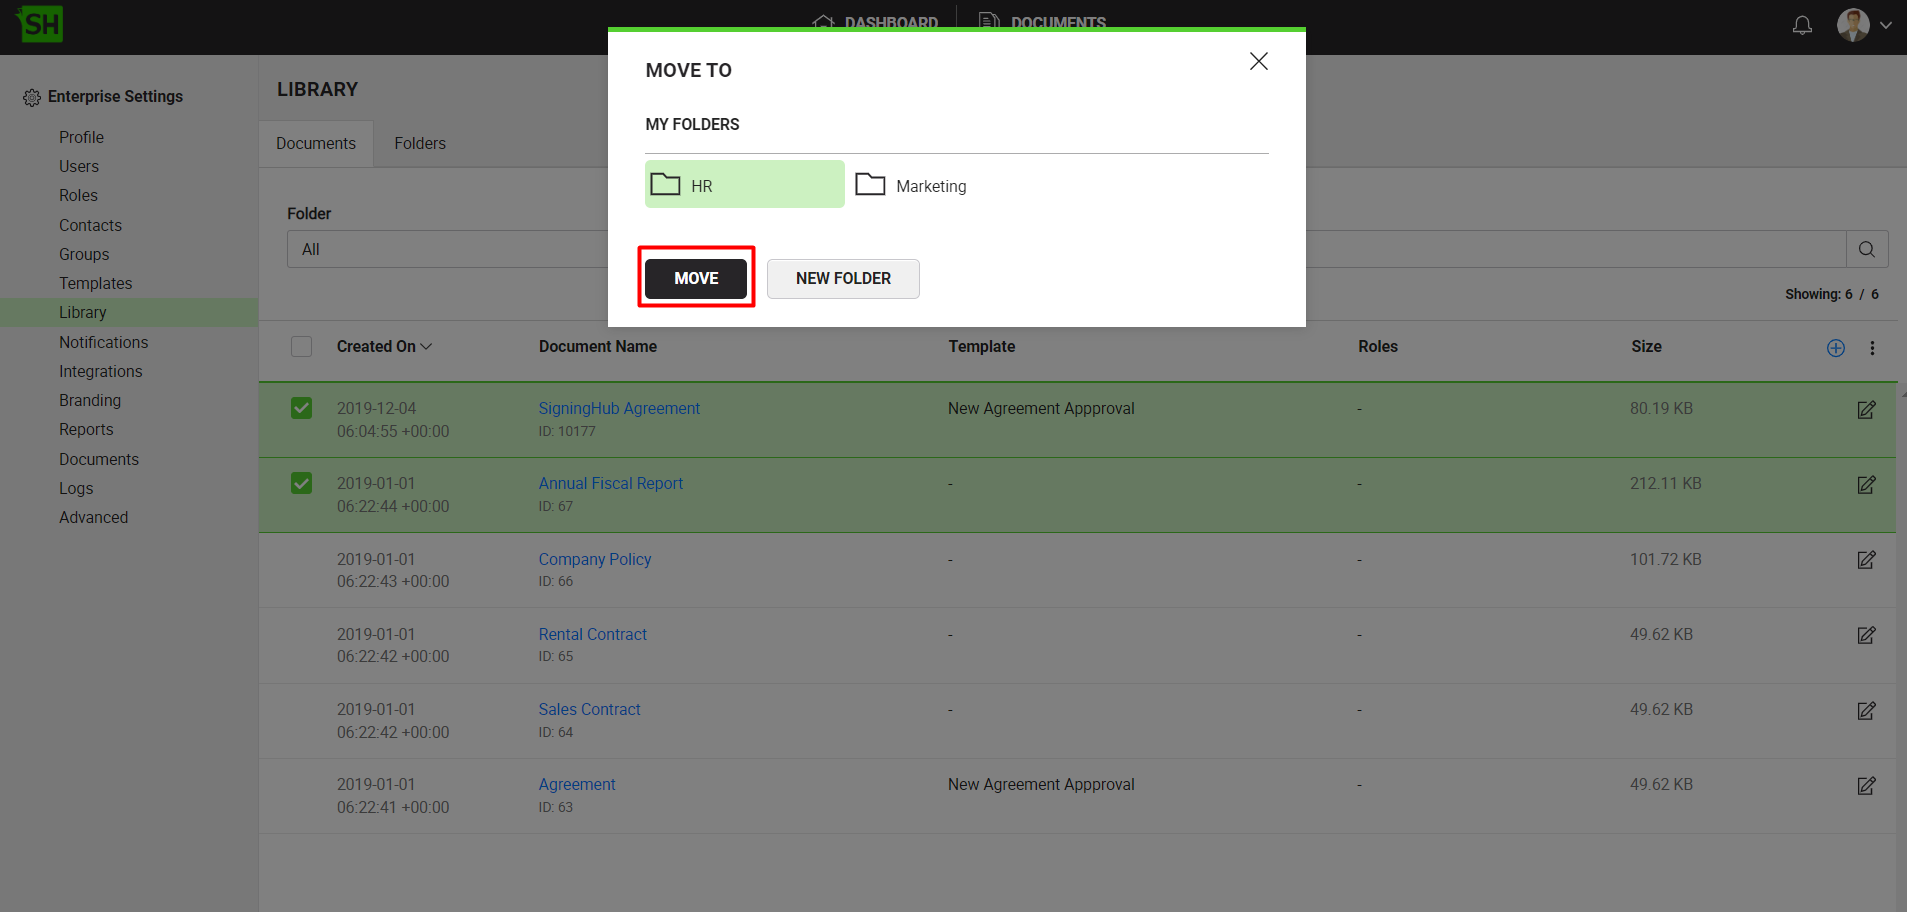
Task: Open the three-dot table options menu
Action: (1872, 348)
